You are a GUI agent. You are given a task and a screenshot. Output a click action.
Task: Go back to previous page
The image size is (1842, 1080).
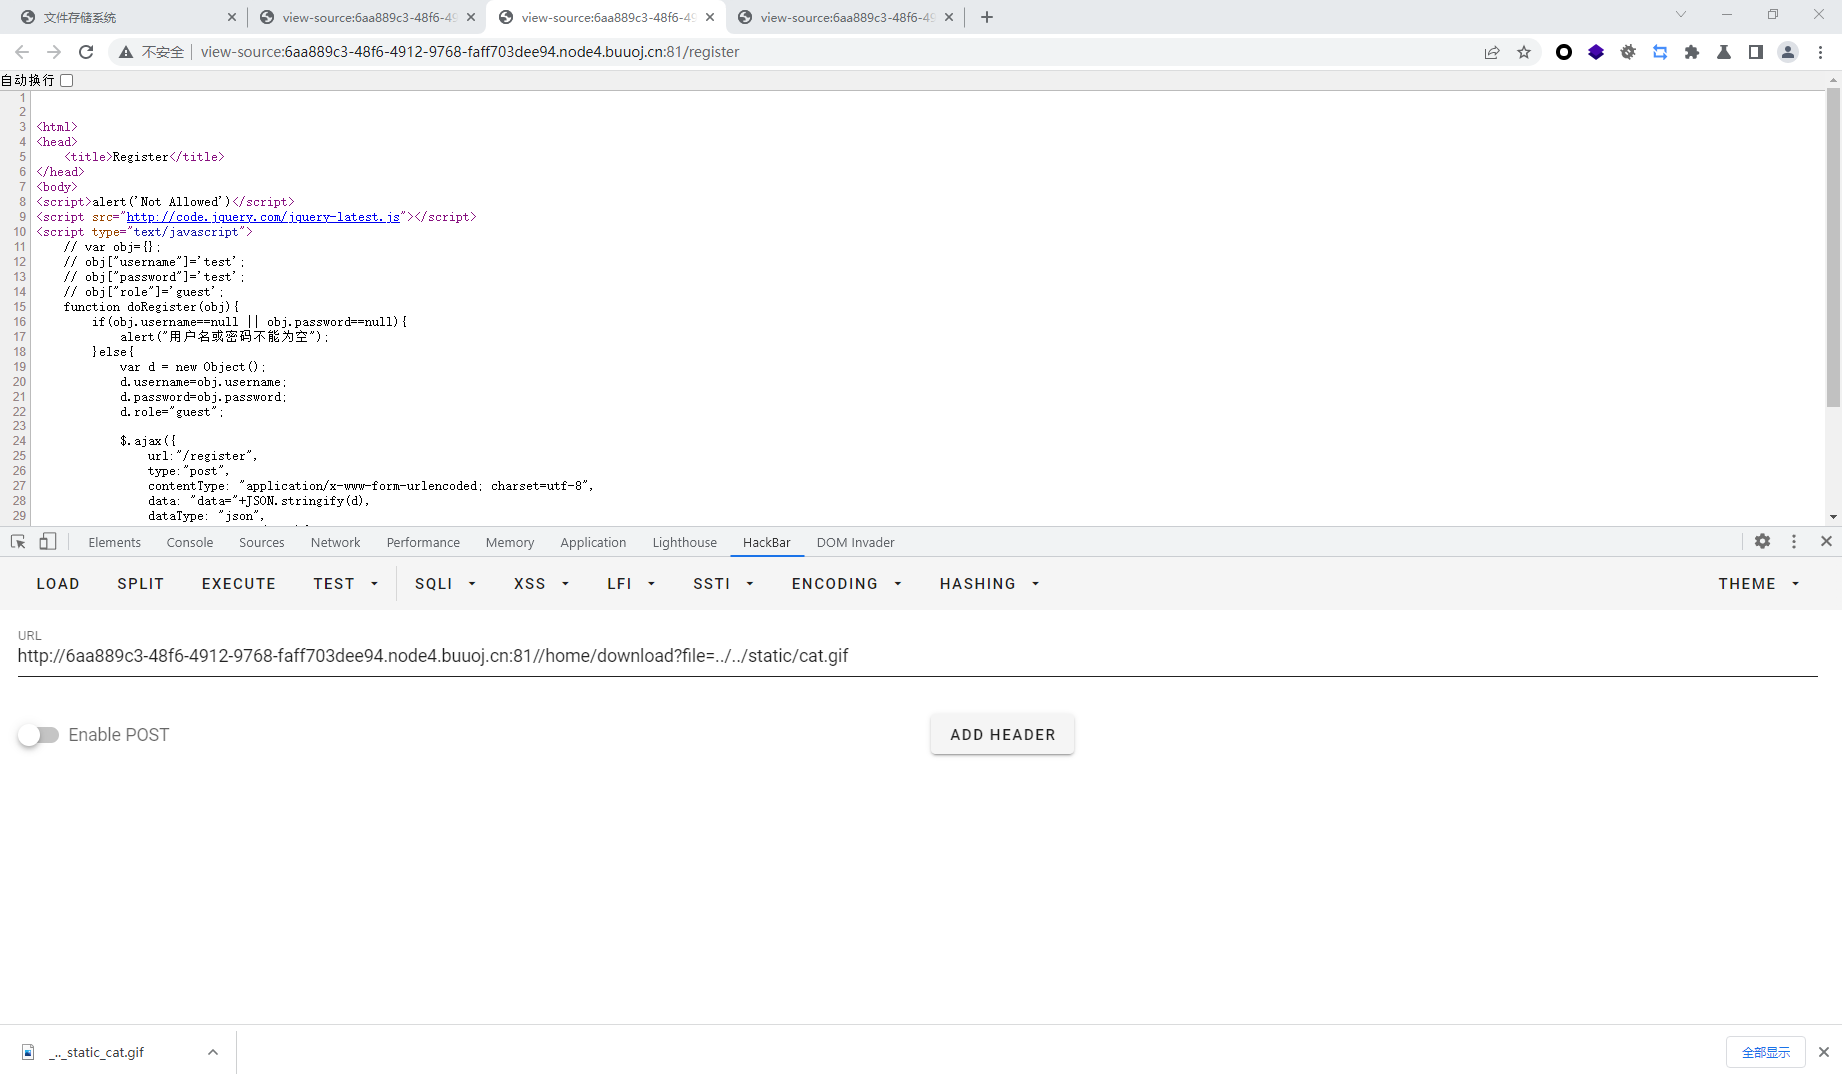[22, 52]
